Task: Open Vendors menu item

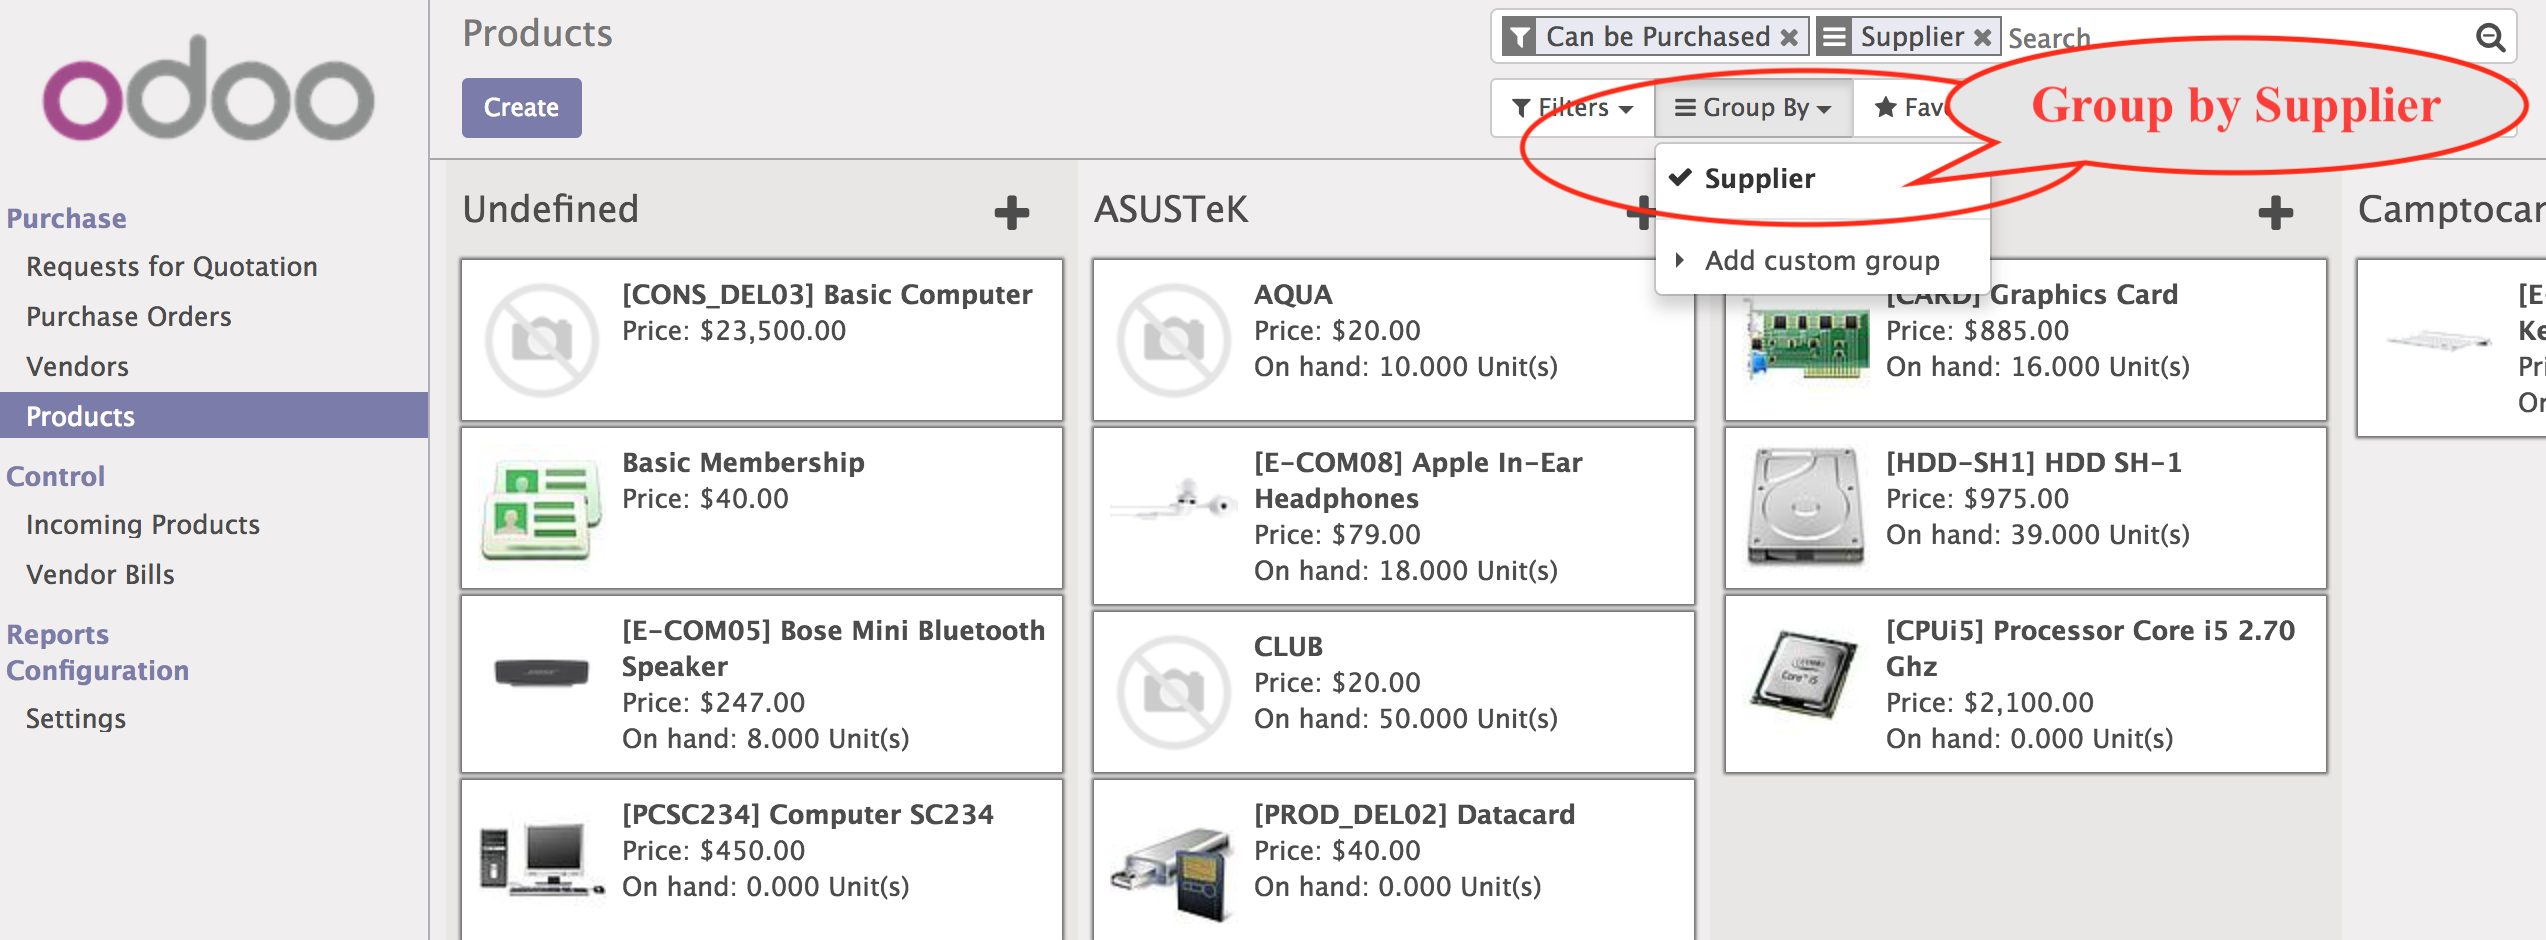Action: pos(78,367)
